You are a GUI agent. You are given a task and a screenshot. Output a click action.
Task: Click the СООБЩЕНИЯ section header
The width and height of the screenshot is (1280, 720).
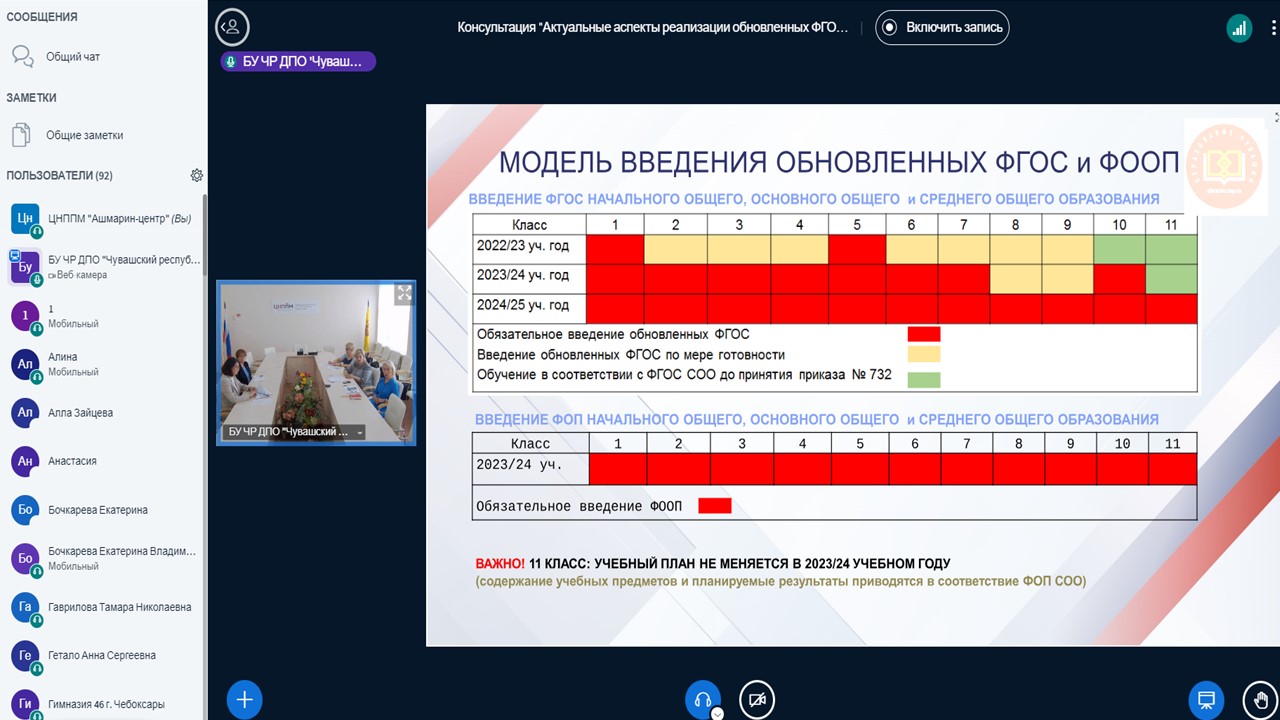[x=42, y=17]
